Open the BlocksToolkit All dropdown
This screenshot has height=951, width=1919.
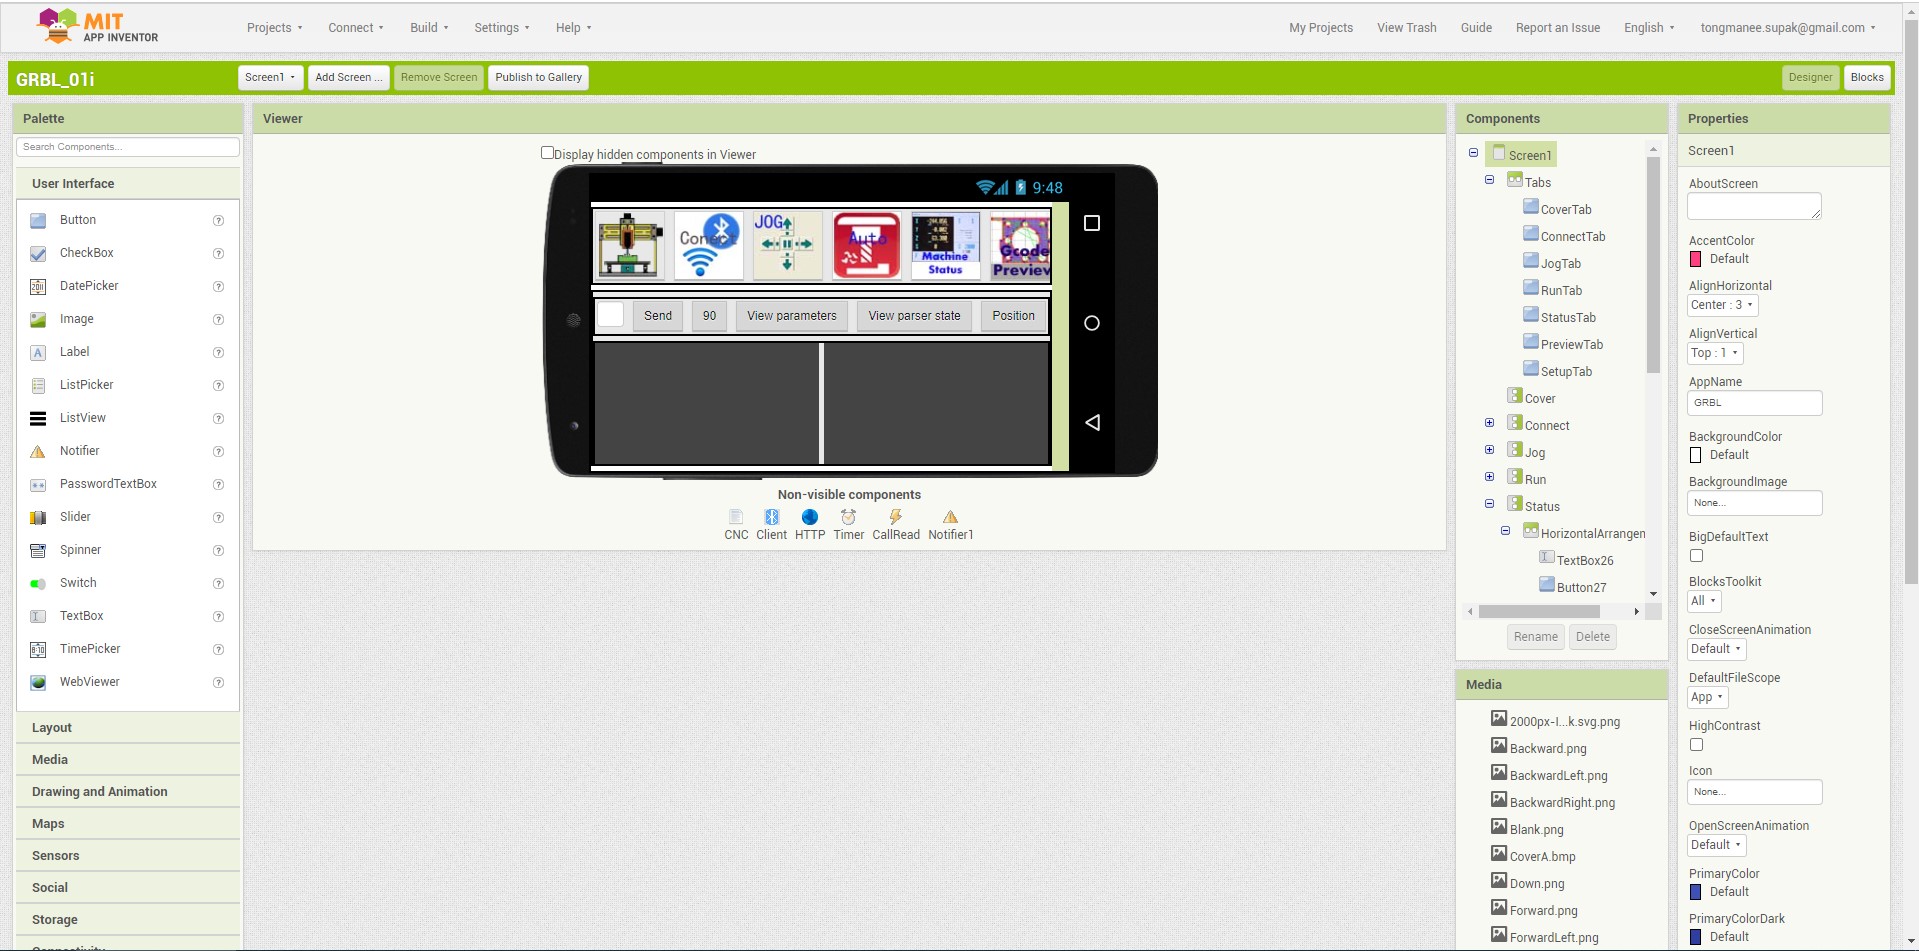pos(1704,601)
